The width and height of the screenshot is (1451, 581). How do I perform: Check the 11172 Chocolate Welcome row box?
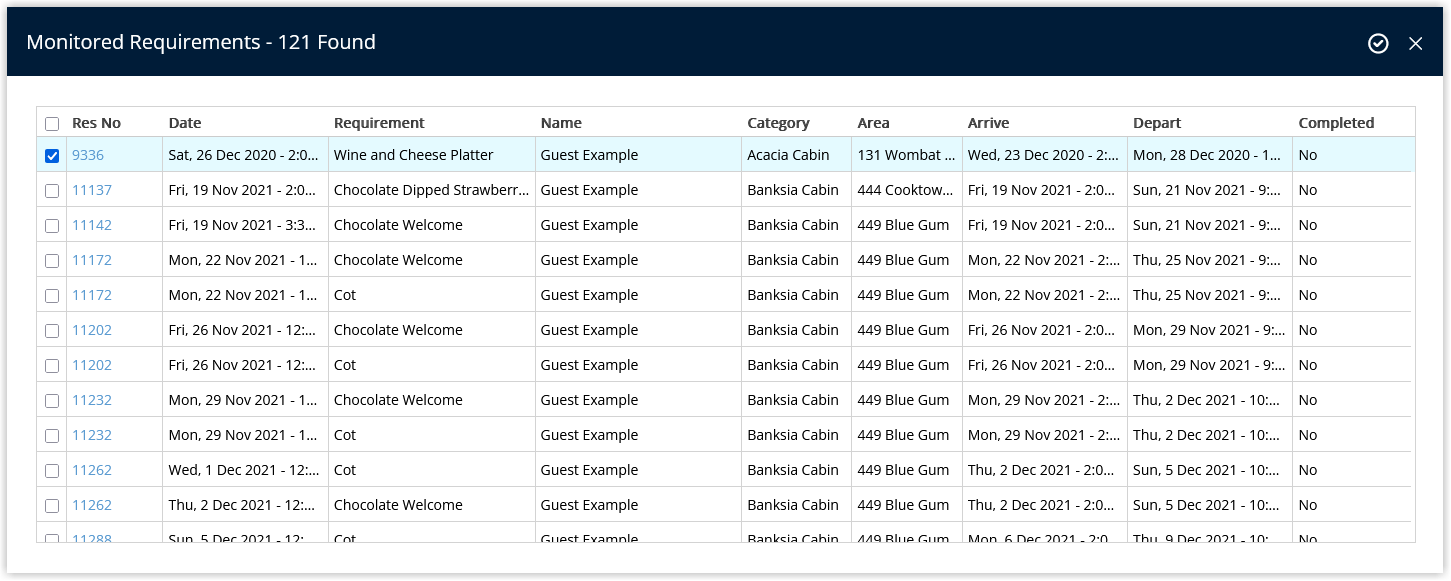coord(52,261)
